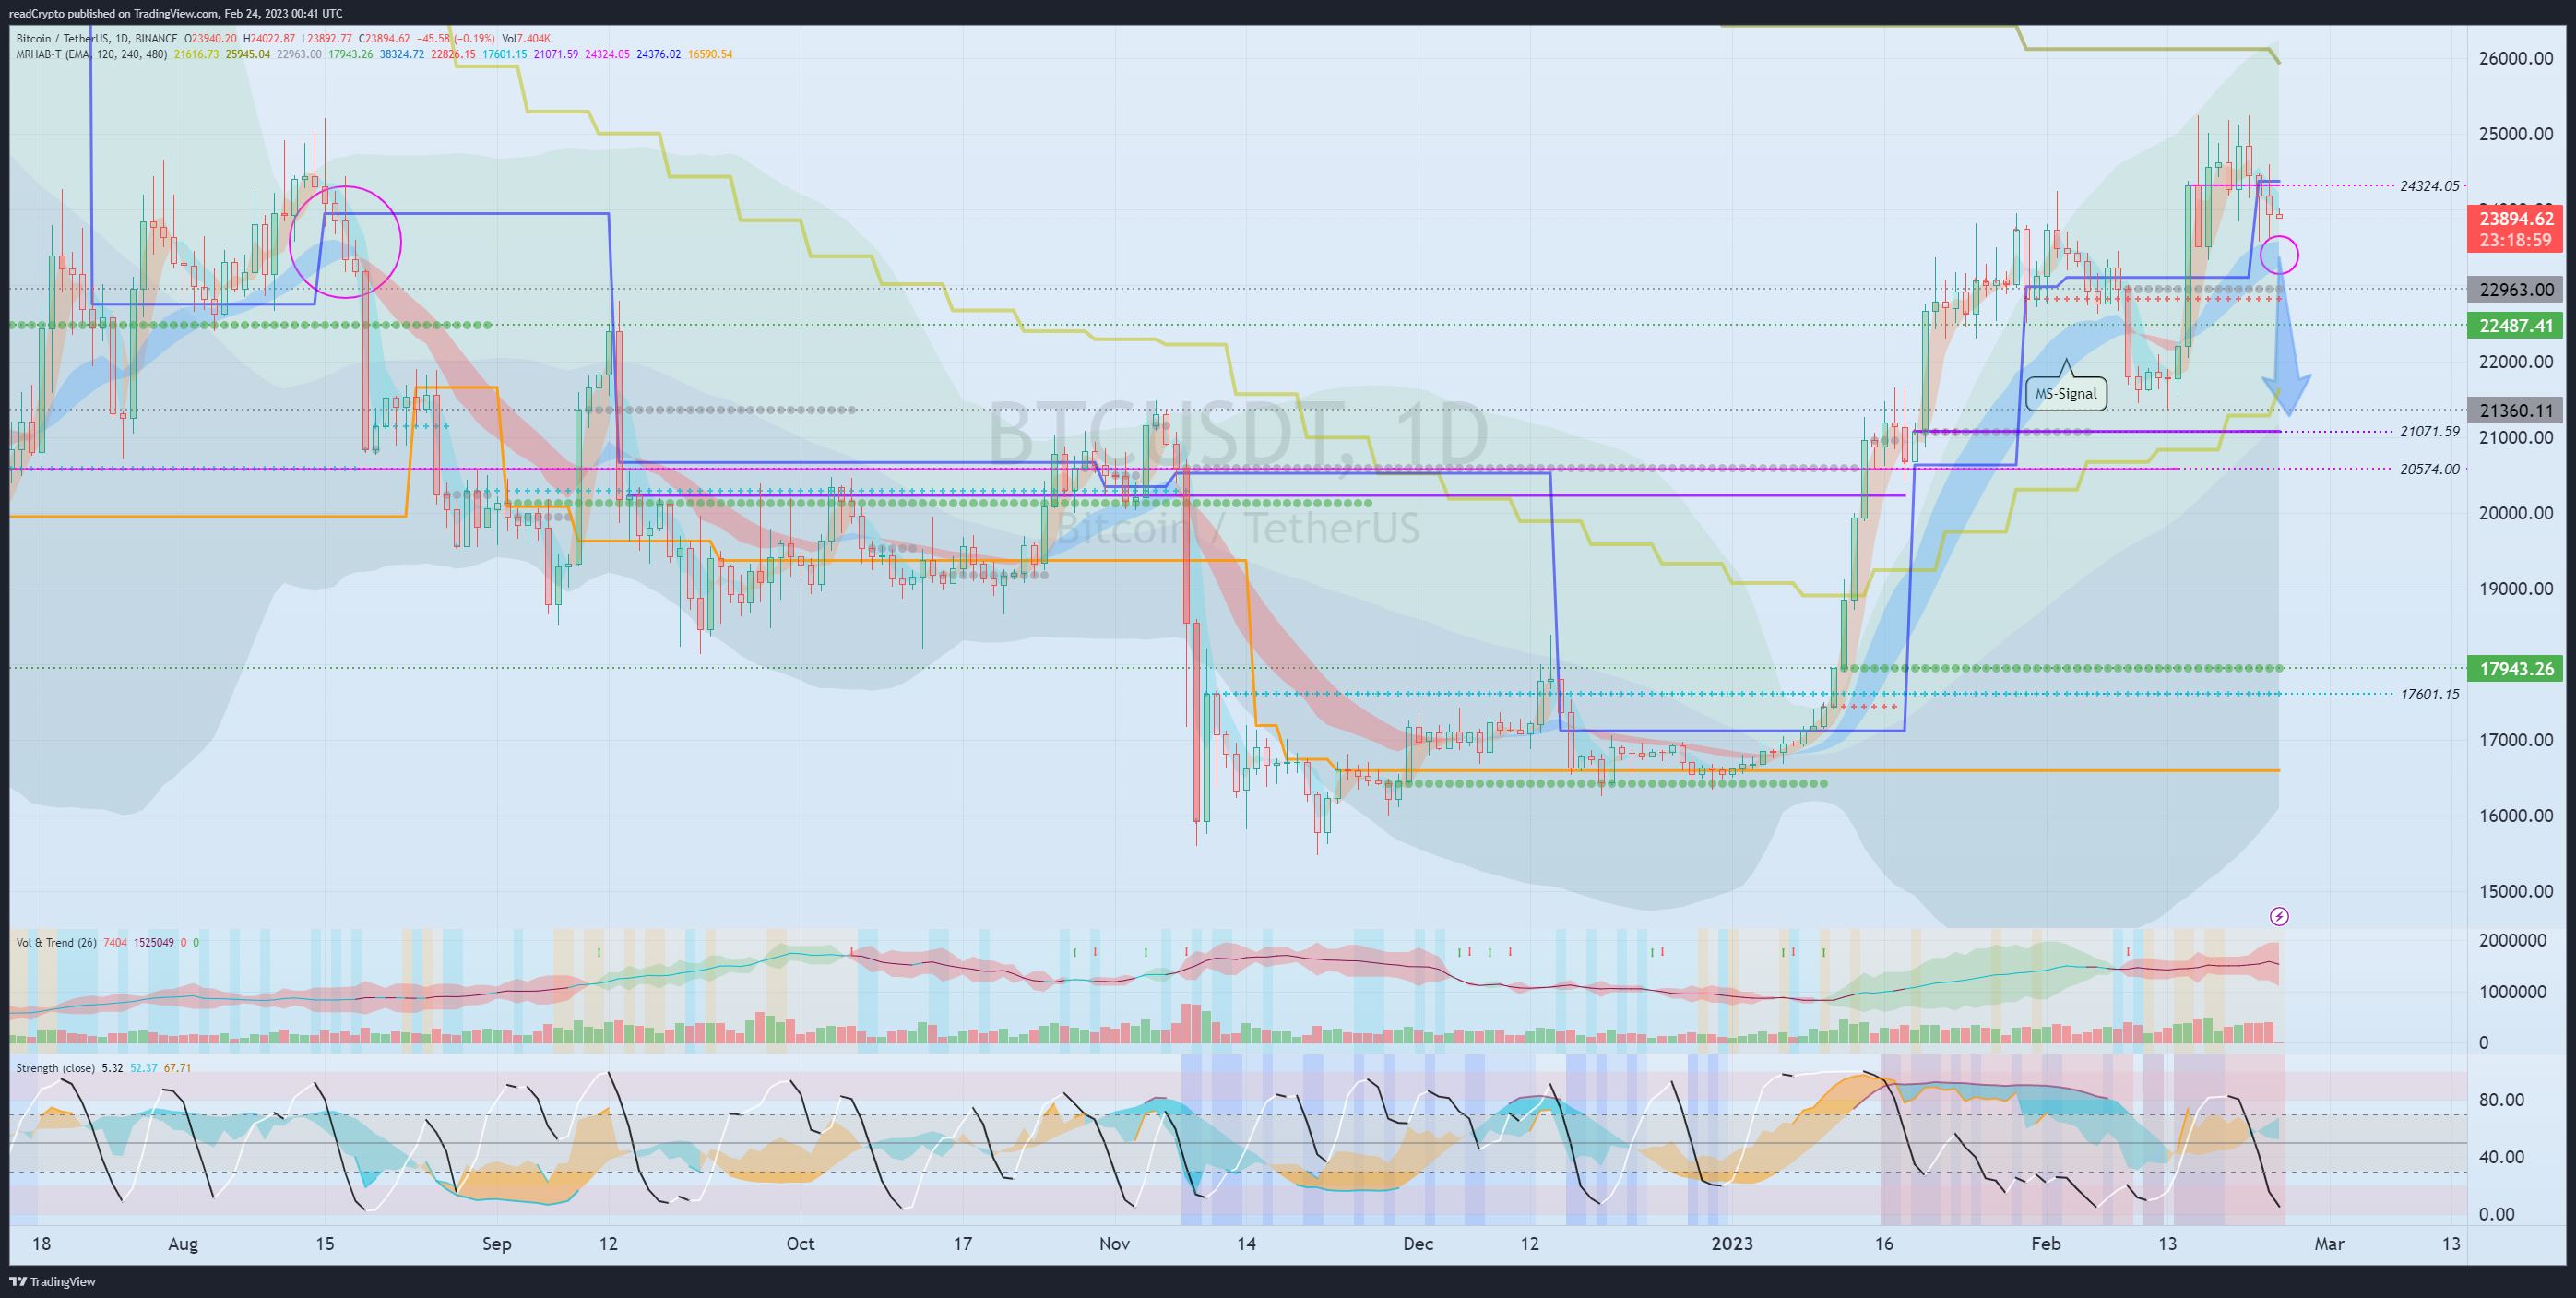The image size is (2576, 1298).
Task: Click the open value O23940.20 in legend
Action: click(211, 39)
